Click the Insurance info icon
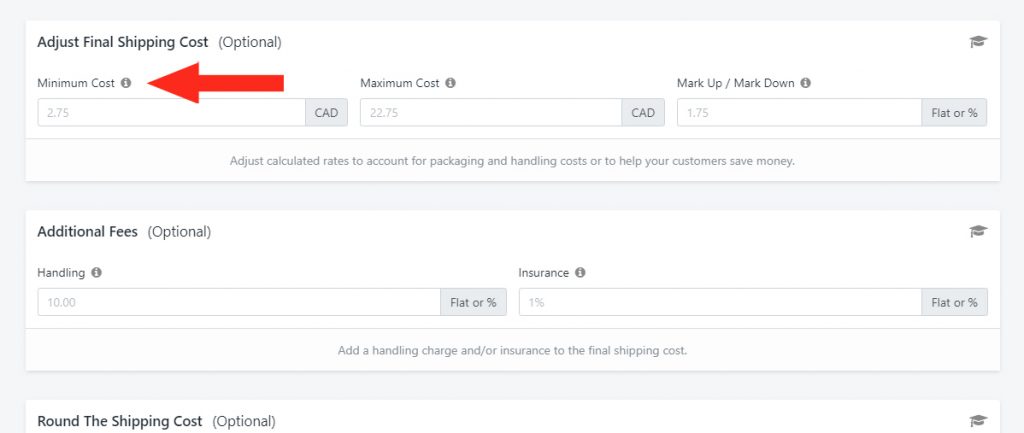The height and width of the screenshot is (433, 1024). pyautogui.click(x=581, y=272)
